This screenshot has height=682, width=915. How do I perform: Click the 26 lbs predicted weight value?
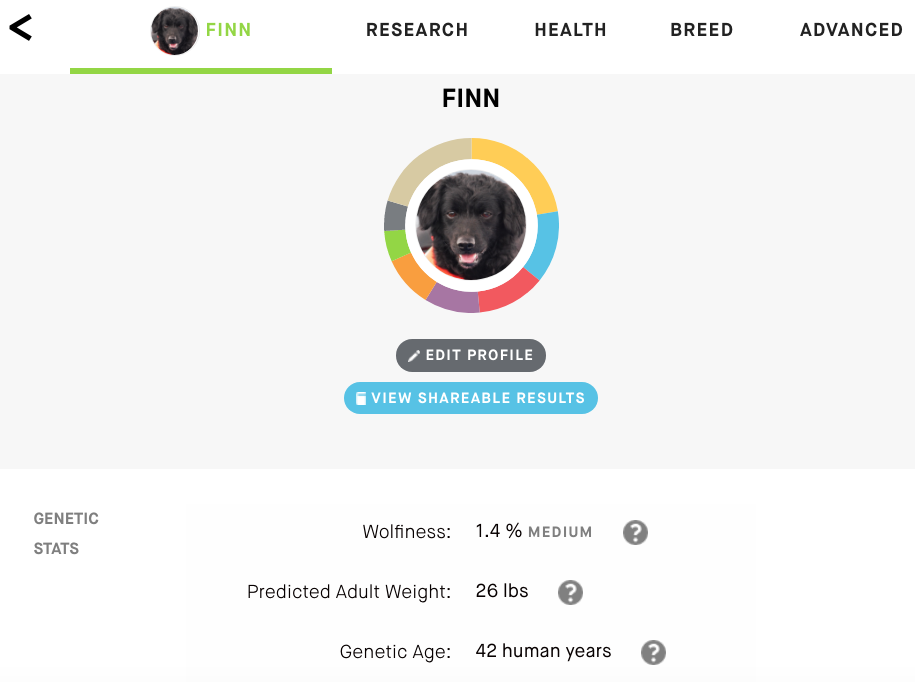[501, 591]
